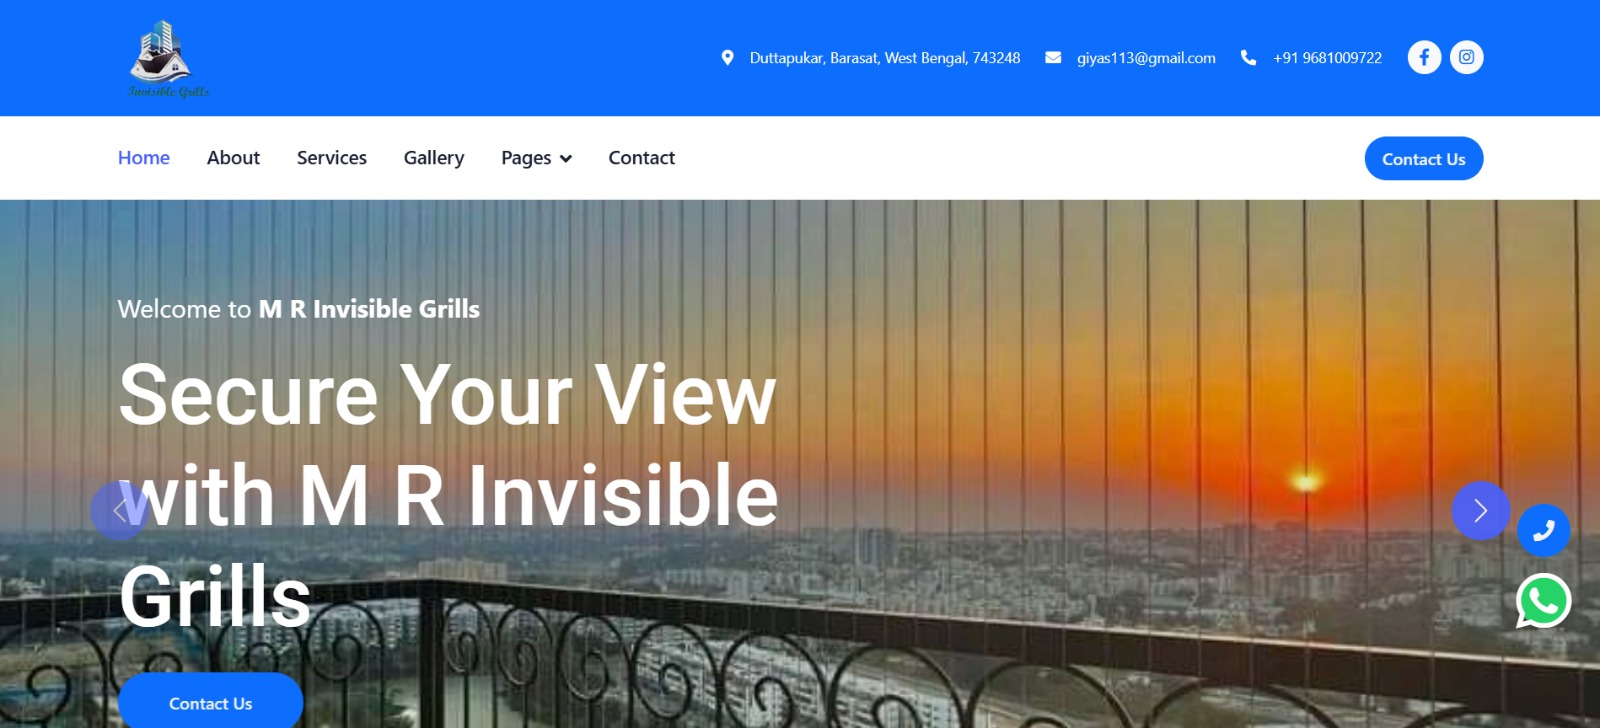Click the location pin icon
The width and height of the screenshot is (1600, 728).
tap(728, 58)
